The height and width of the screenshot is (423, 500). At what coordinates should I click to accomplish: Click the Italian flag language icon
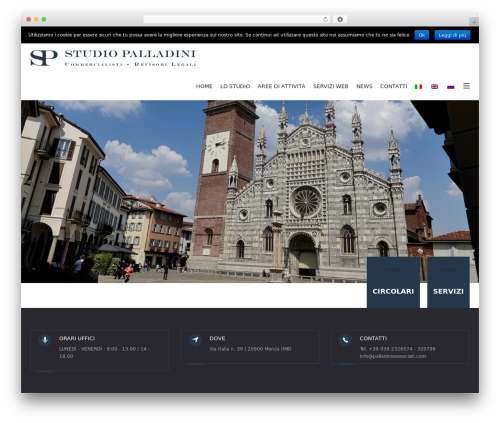418,87
